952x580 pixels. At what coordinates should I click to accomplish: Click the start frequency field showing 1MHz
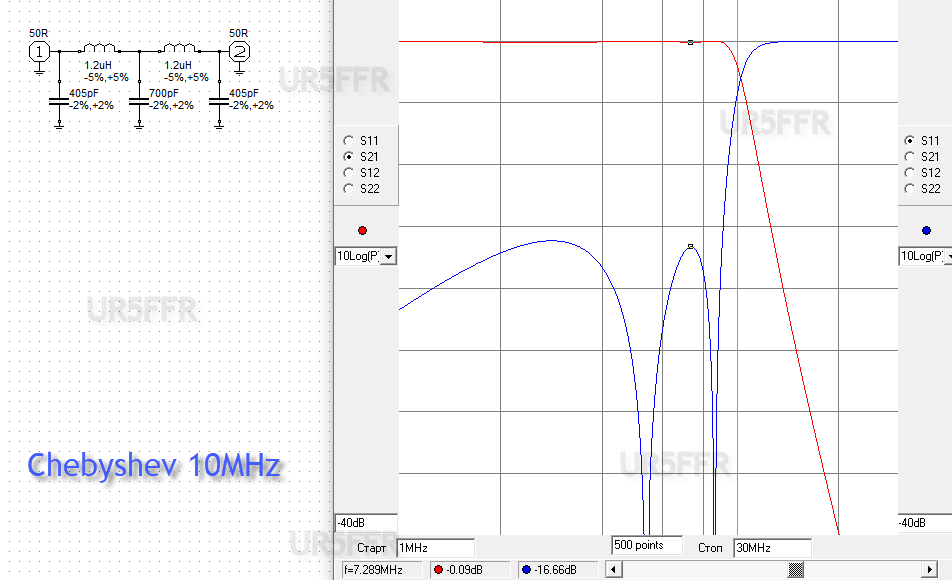click(x=435, y=548)
